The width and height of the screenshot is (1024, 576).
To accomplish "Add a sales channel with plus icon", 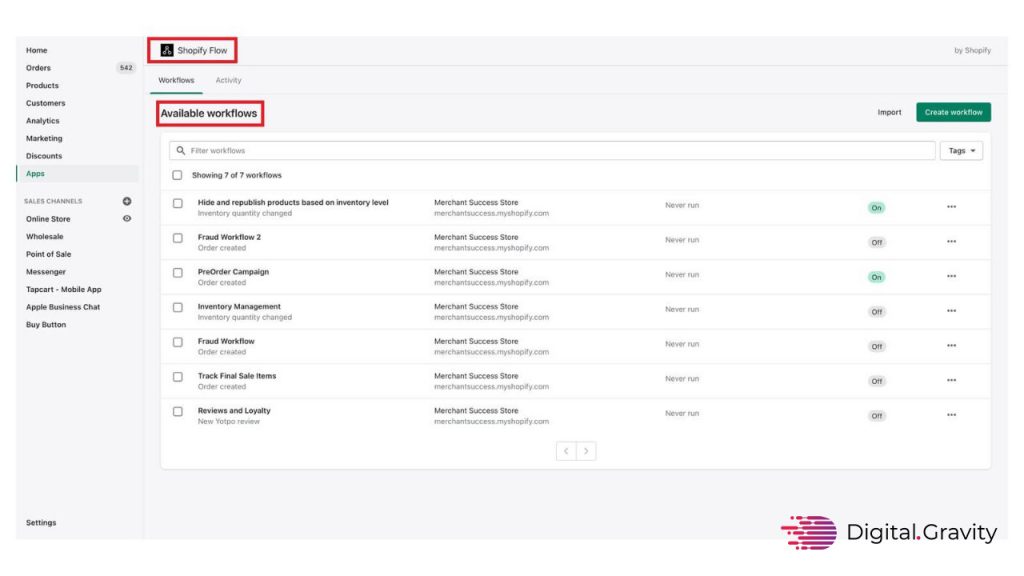I will [127, 201].
